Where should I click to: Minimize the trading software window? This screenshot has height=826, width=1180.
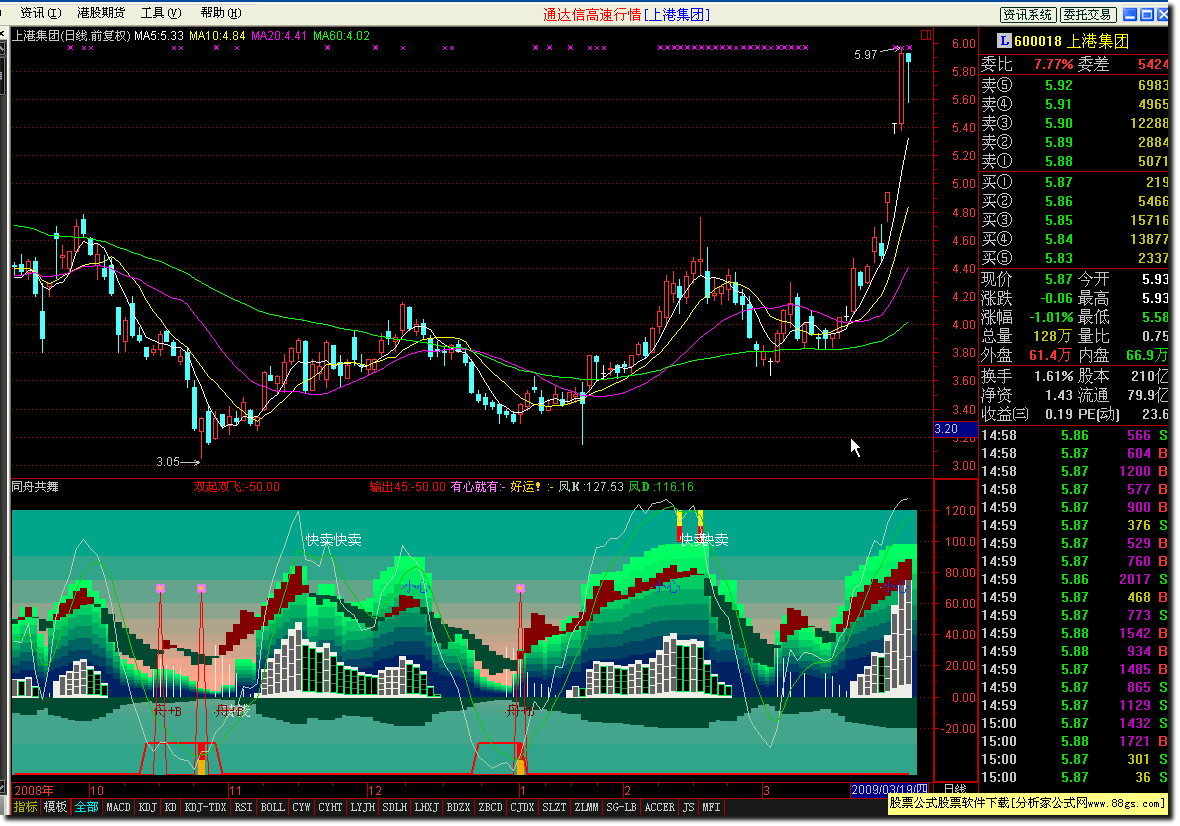(x=1130, y=14)
